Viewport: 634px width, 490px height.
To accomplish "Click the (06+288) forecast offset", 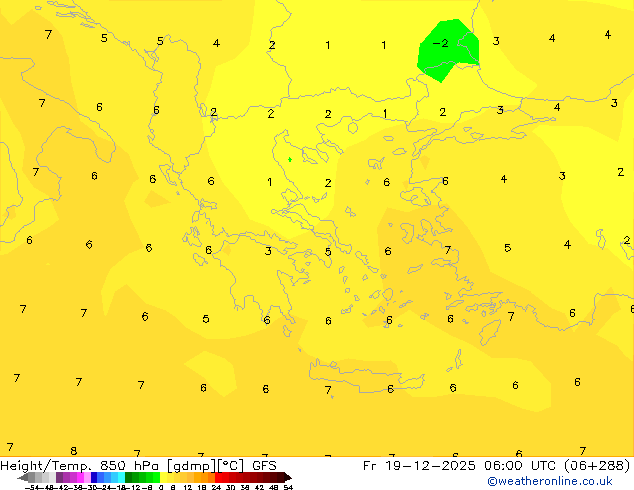I will (597, 466).
